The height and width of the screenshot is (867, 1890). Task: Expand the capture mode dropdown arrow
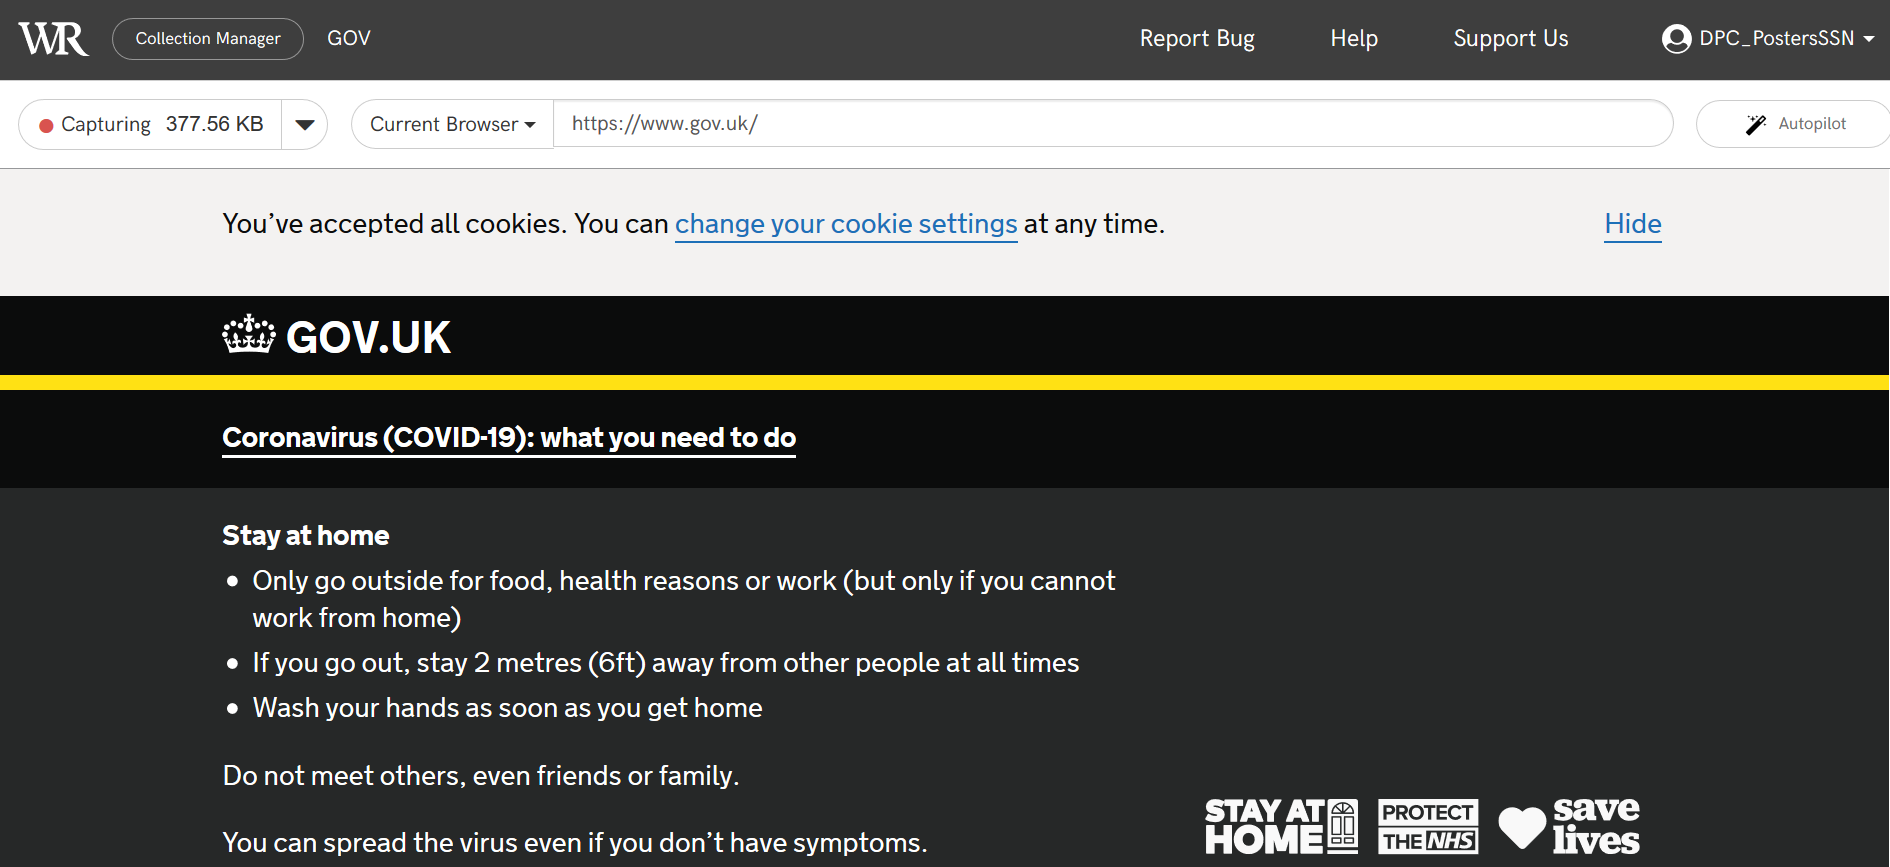point(305,124)
